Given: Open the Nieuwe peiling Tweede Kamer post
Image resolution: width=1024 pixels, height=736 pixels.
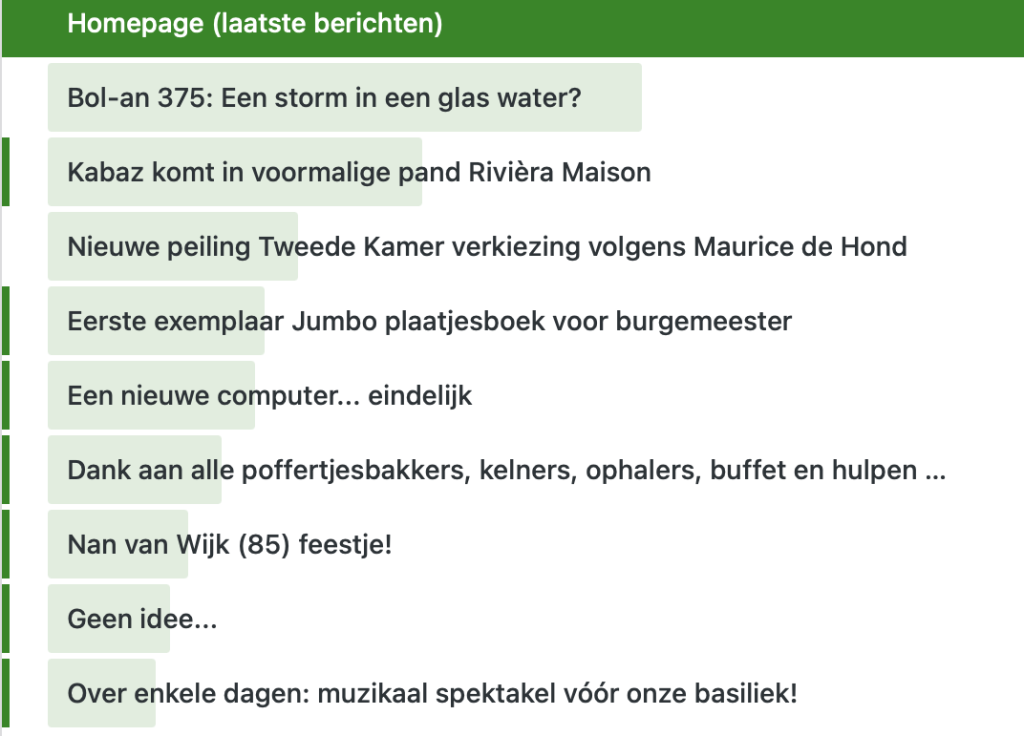Looking at the screenshot, I should (487, 246).
